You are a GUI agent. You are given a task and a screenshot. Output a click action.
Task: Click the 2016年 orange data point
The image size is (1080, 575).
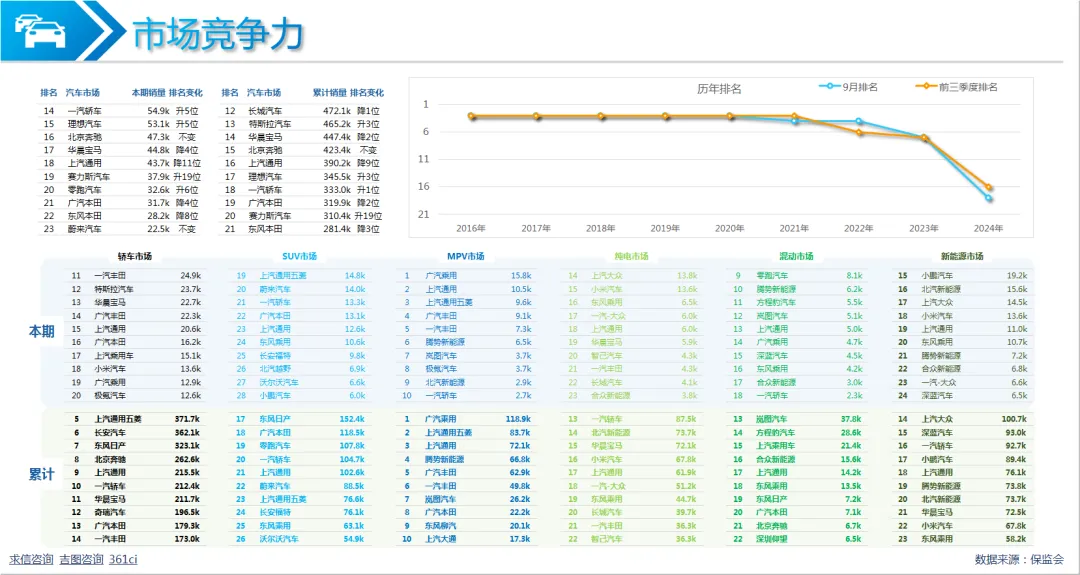coord(471,116)
